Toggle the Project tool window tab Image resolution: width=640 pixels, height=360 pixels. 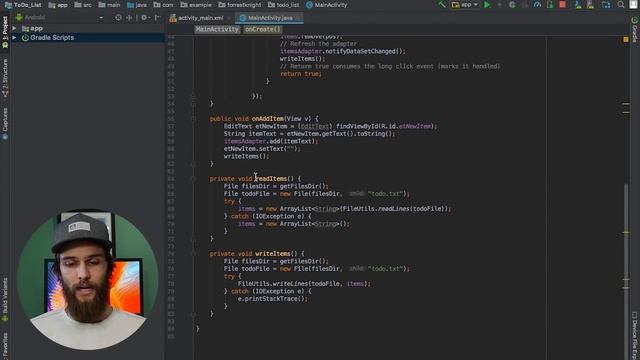pyautogui.click(x=5, y=32)
